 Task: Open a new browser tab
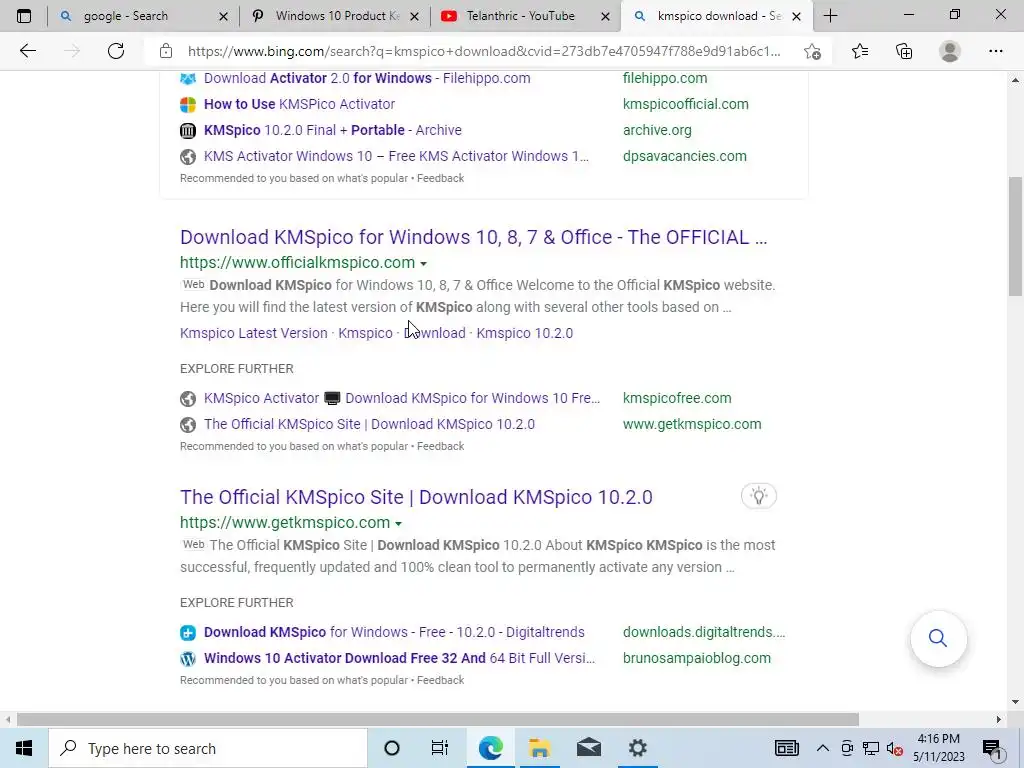point(831,16)
